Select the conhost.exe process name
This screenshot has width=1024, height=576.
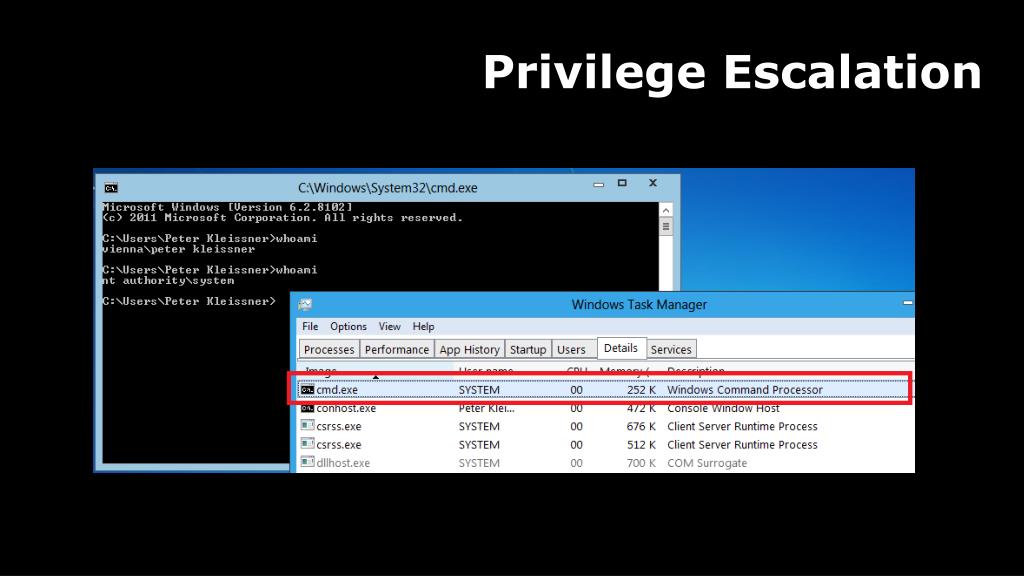click(x=346, y=408)
